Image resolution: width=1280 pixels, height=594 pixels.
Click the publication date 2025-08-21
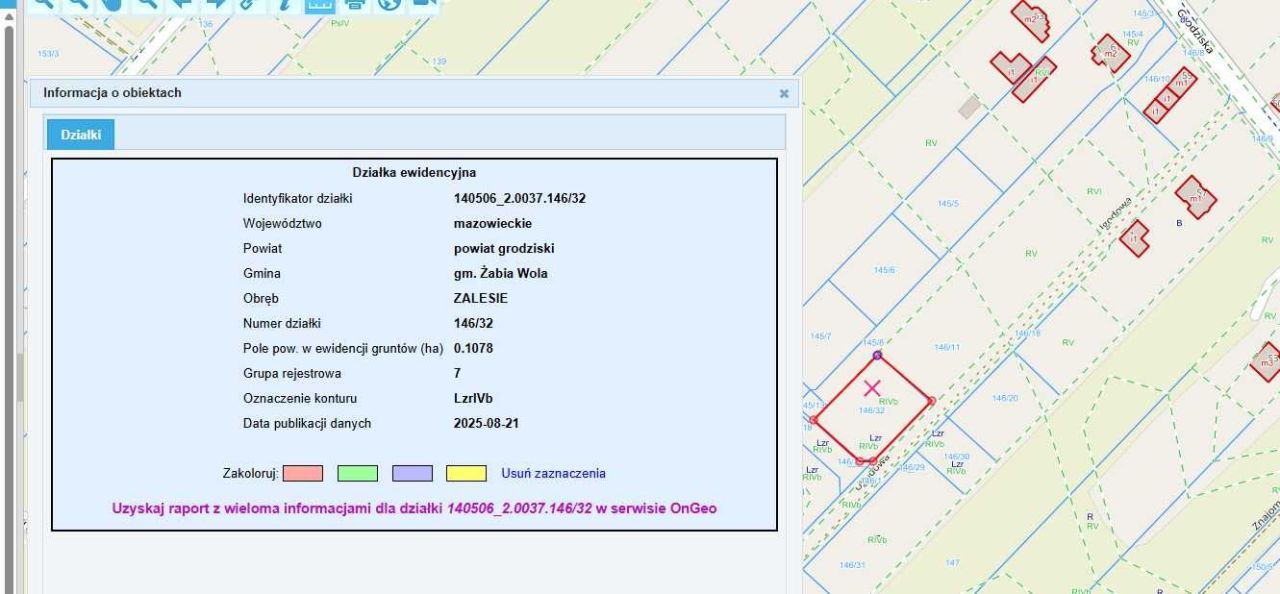coord(486,423)
